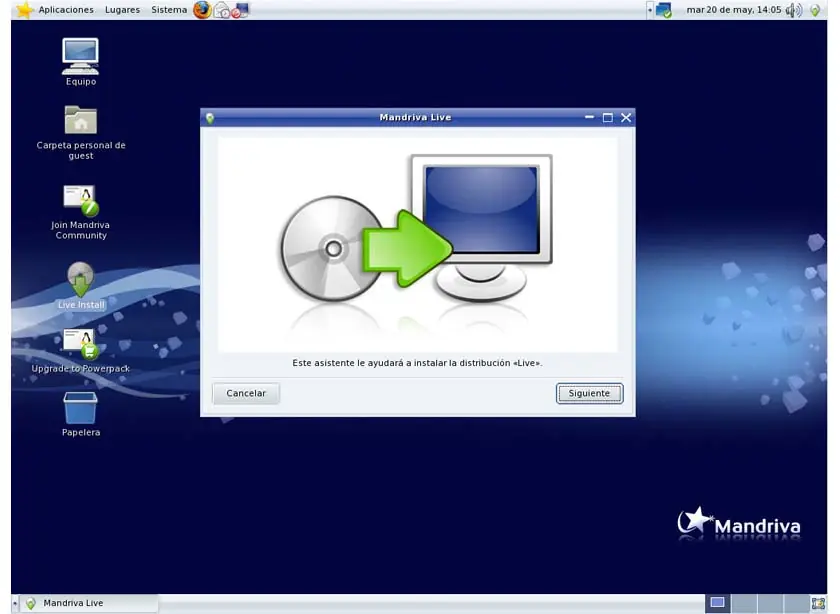
Task: Click Cancelar to abort the installer
Action: point(246,393)
